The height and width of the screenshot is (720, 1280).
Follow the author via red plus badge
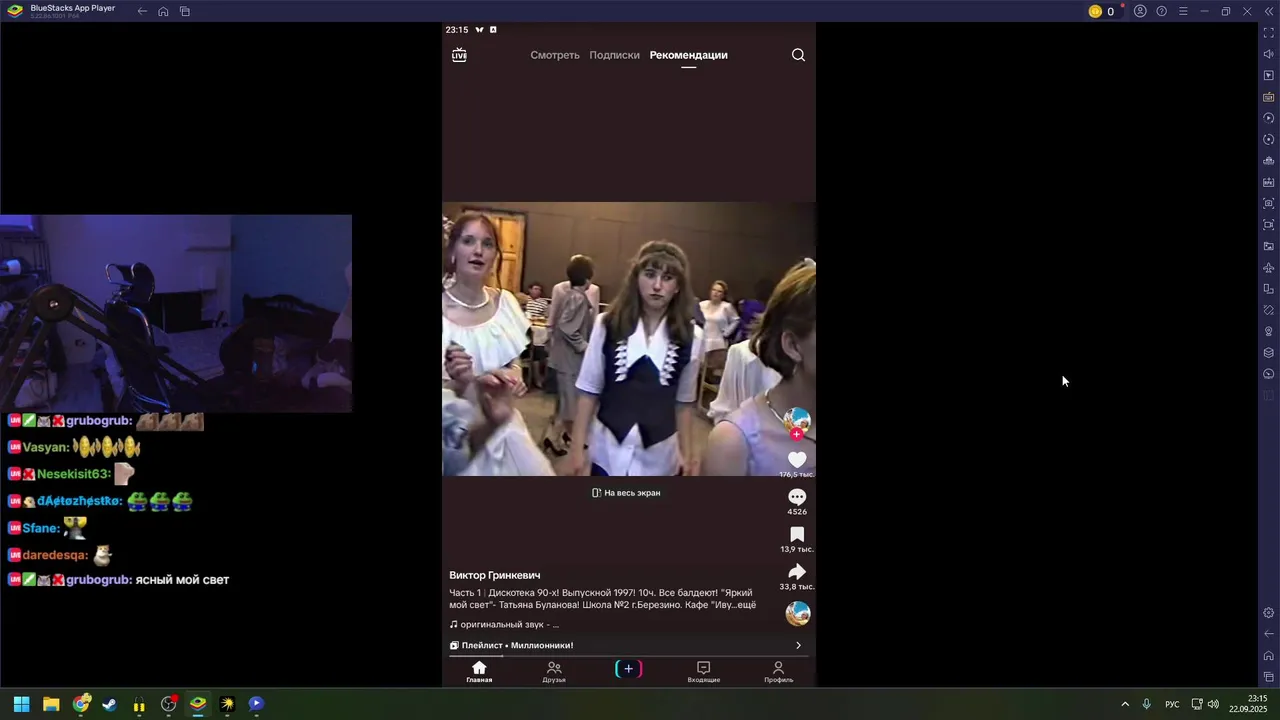[x=797, y=434]
